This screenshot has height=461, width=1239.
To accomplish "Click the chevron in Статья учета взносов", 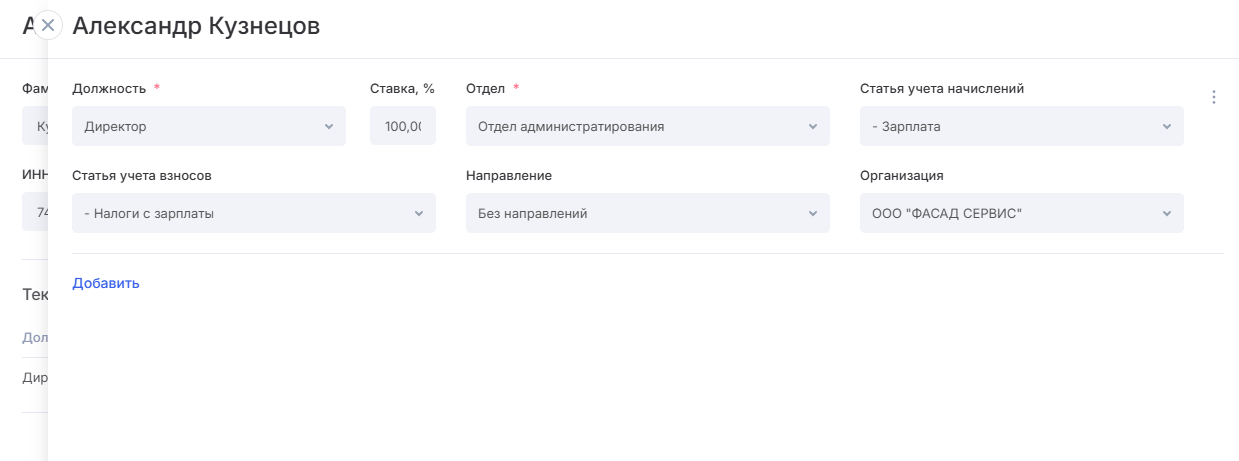I will click(419, 213).
